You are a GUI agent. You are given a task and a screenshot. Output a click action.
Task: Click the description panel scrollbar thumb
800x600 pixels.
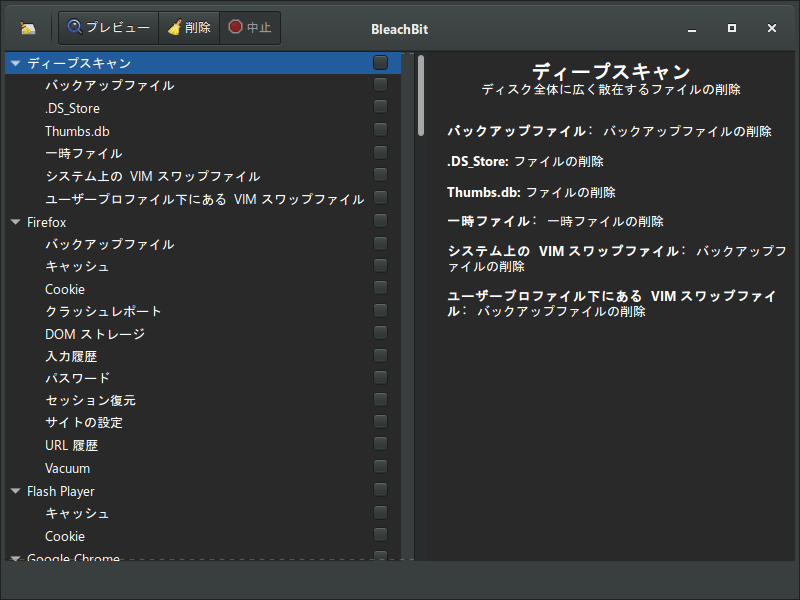click(x=421, y=95)
